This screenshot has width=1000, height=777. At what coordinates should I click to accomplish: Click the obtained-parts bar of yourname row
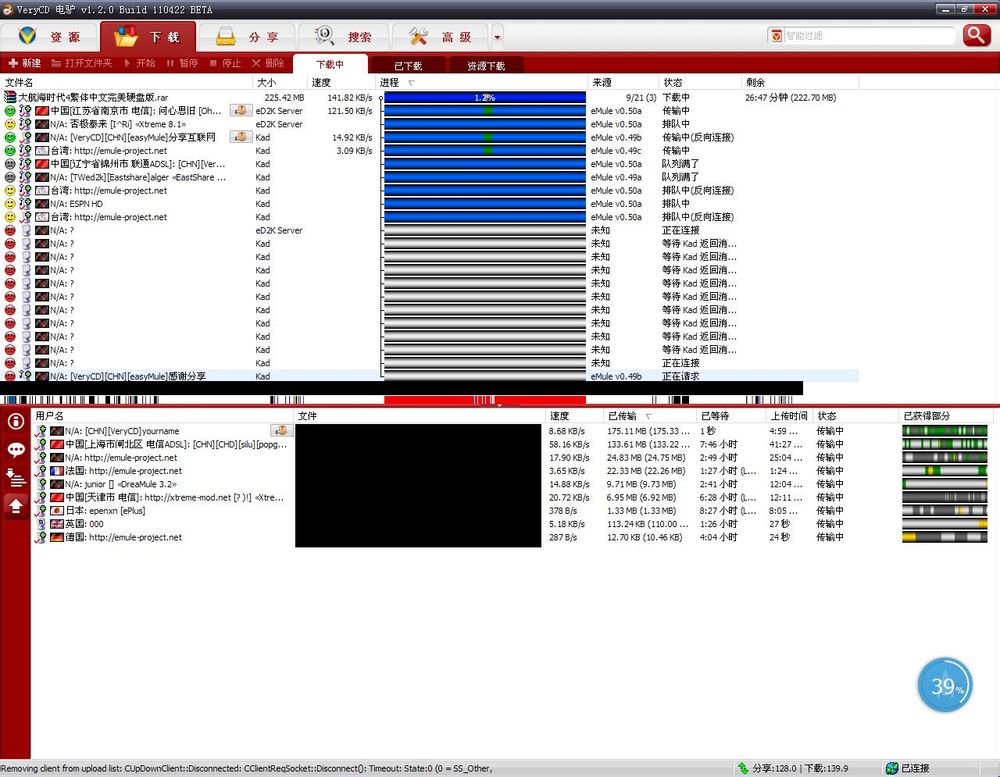945,431
